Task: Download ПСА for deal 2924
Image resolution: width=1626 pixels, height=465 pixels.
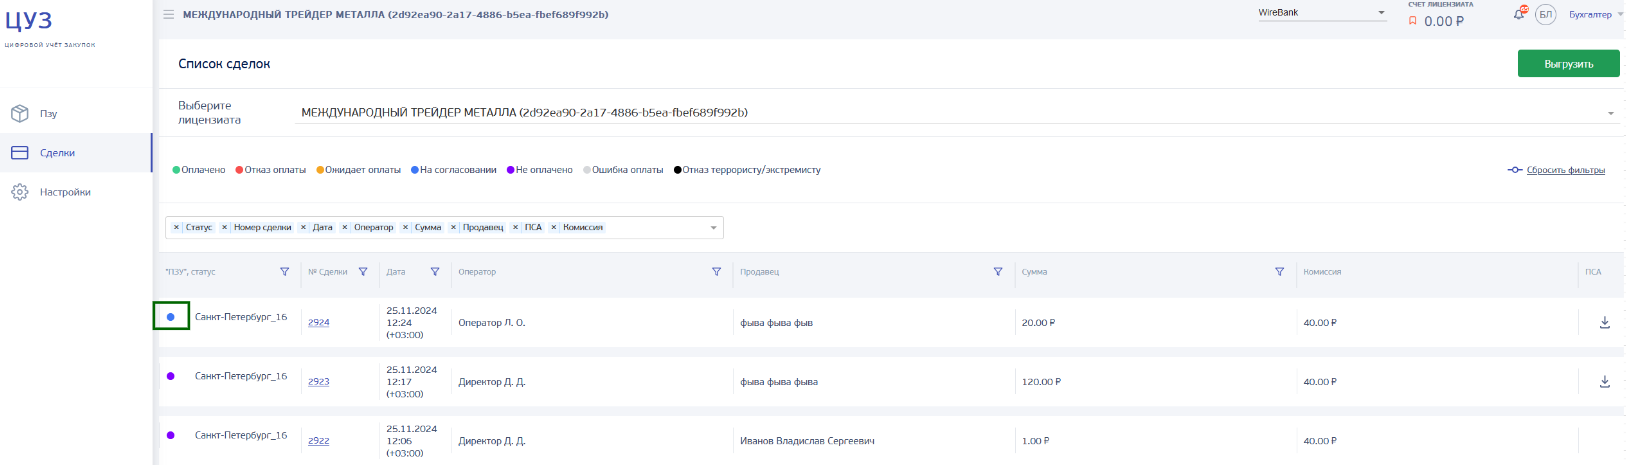Action: [x=1605, y=322]
